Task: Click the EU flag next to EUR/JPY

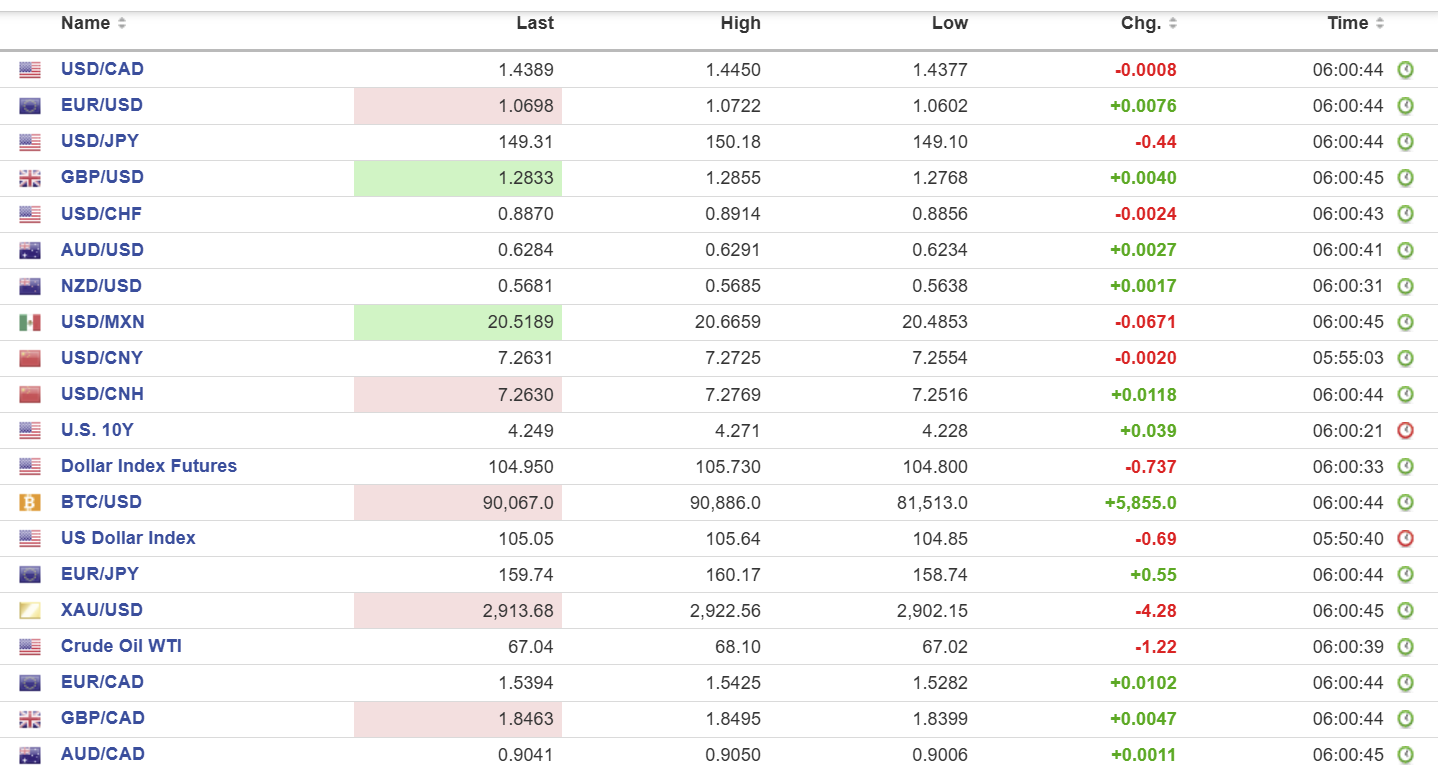Action: [30, 575]
